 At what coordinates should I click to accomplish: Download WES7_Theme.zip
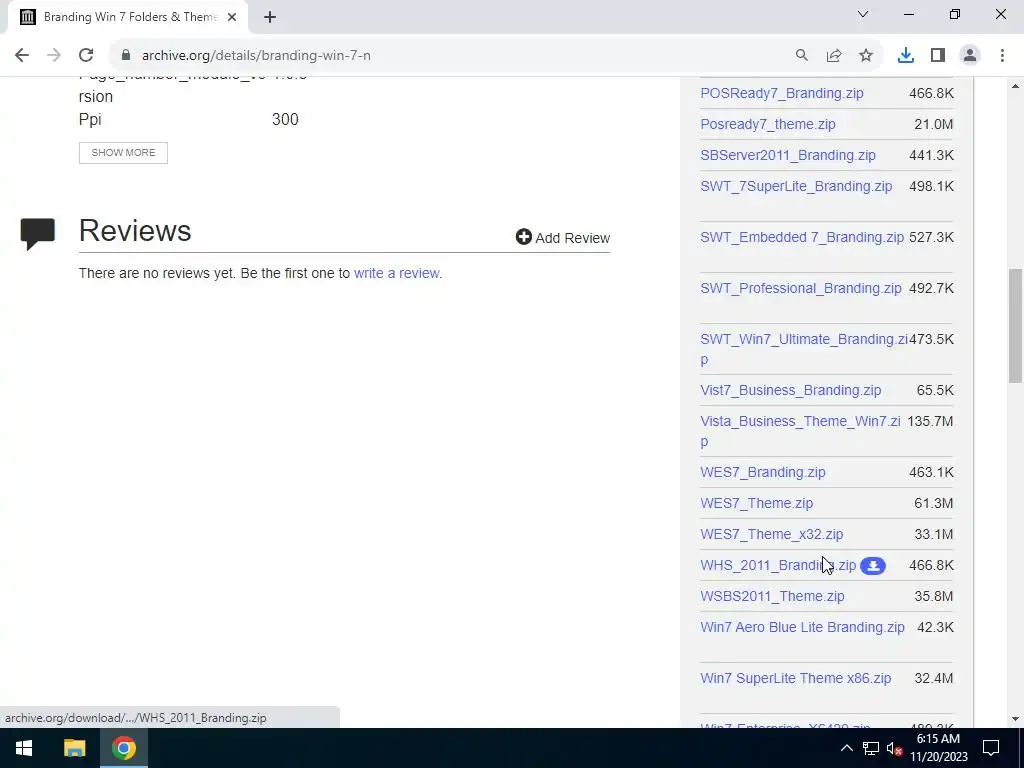tap(756, 504)
